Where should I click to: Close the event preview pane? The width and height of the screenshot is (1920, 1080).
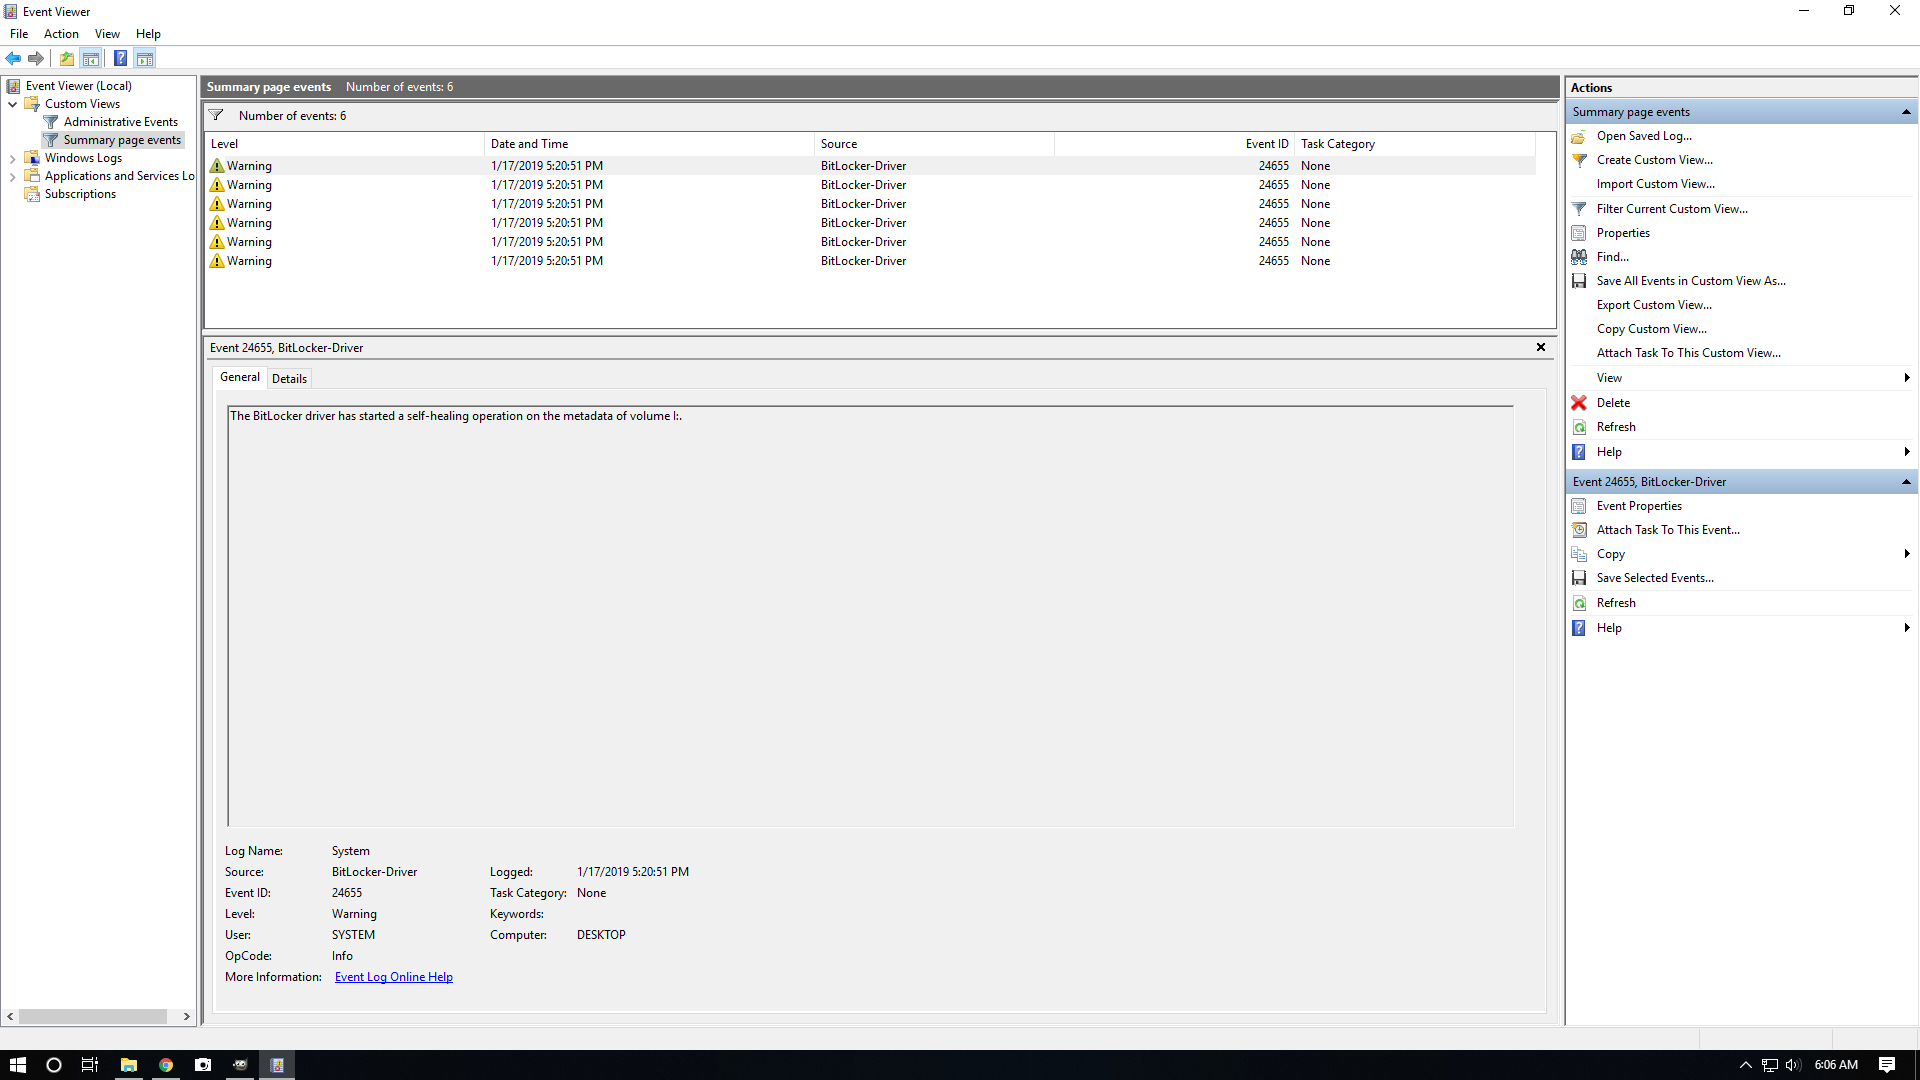click(1541, 347)
